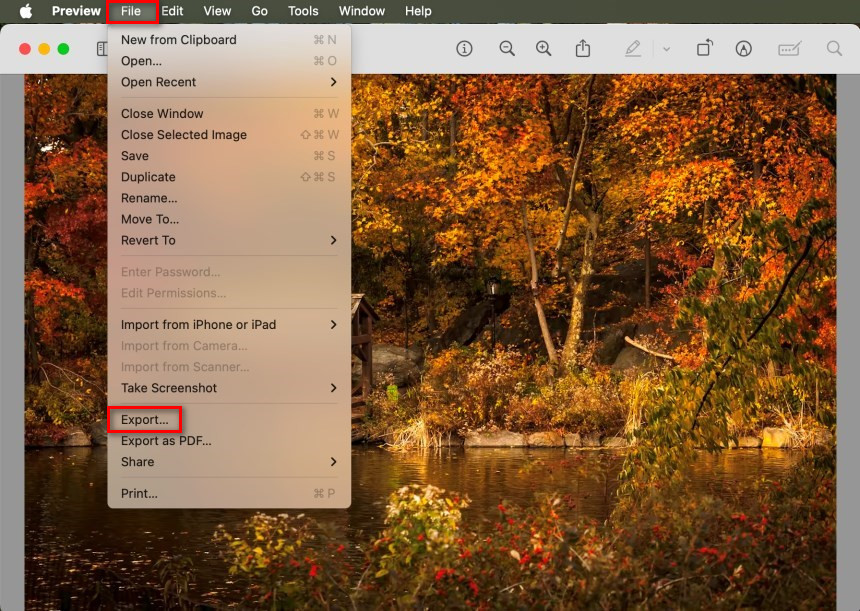The height and width of the screenshot is (611, 860).
Task: Open the Window menu
Action: coord(361,11)
